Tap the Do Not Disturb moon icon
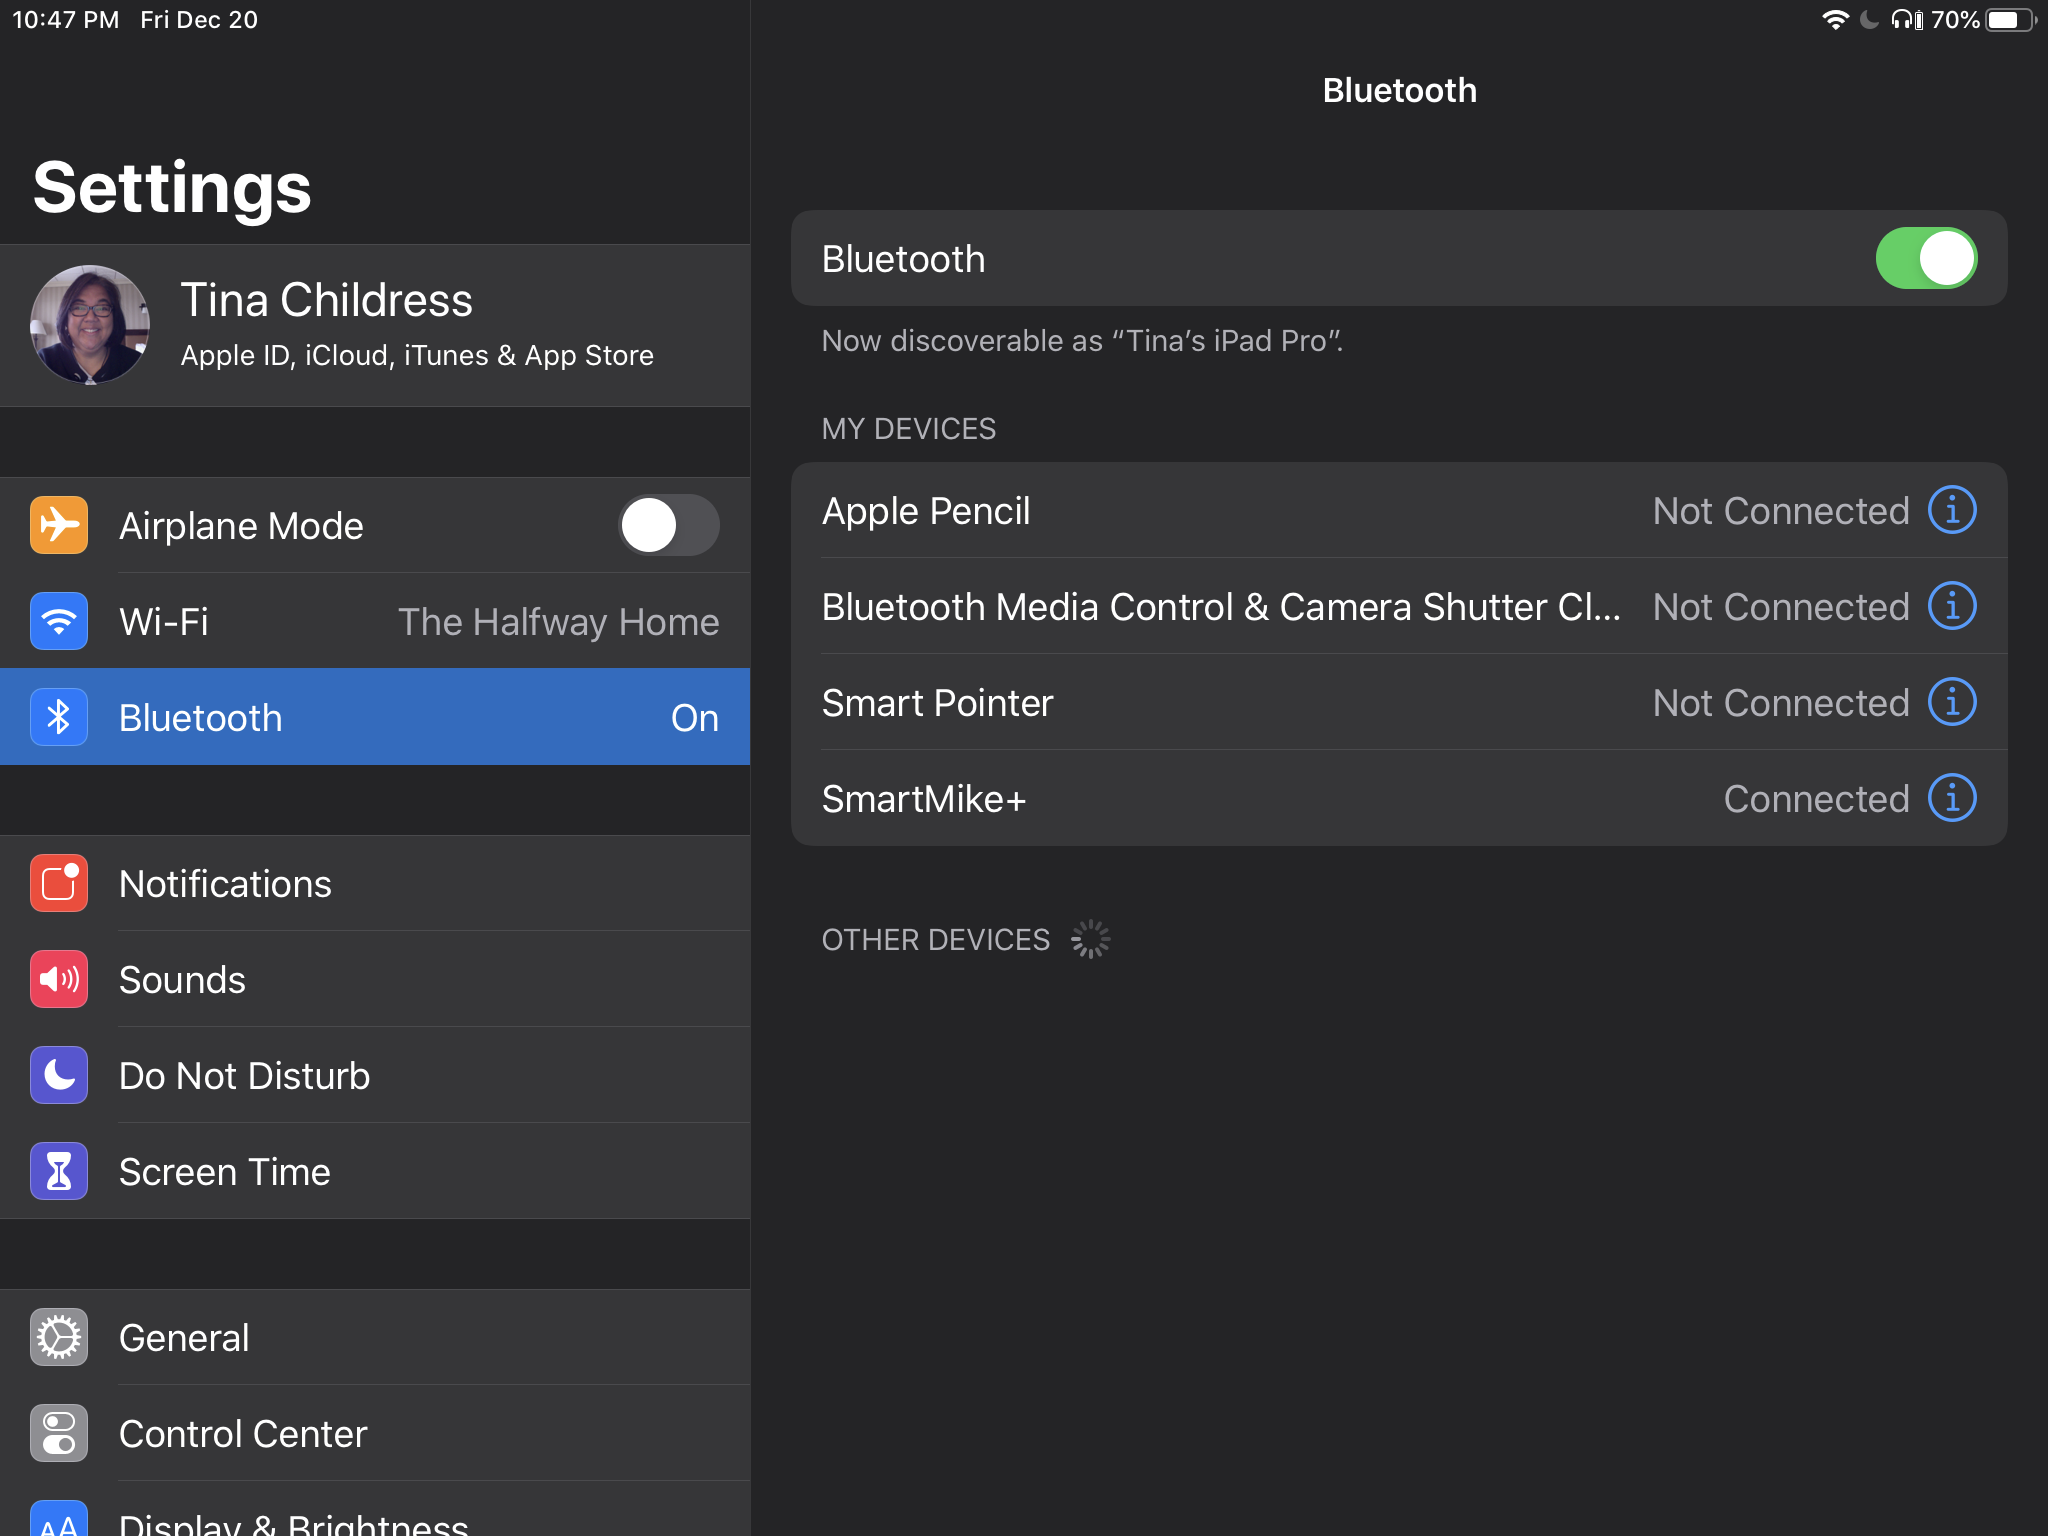The width and height of the screenshot is (2048, 1536). click(59, 1076)
